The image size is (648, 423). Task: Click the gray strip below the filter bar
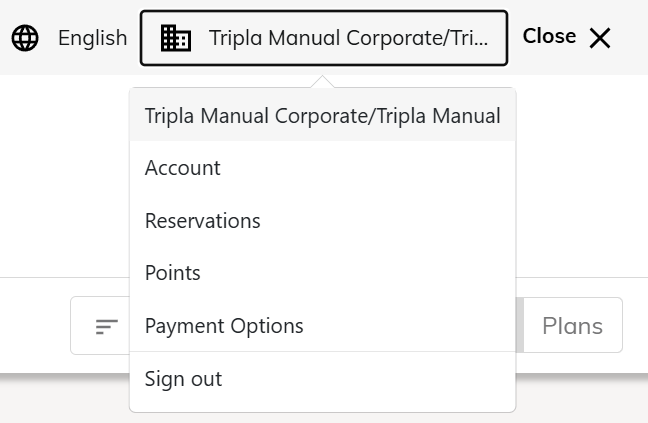pyautogui.click(x=60, y=400)
